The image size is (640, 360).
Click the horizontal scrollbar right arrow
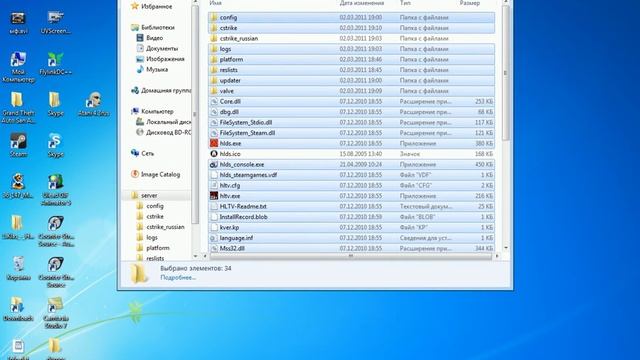(x=497, y=256)
